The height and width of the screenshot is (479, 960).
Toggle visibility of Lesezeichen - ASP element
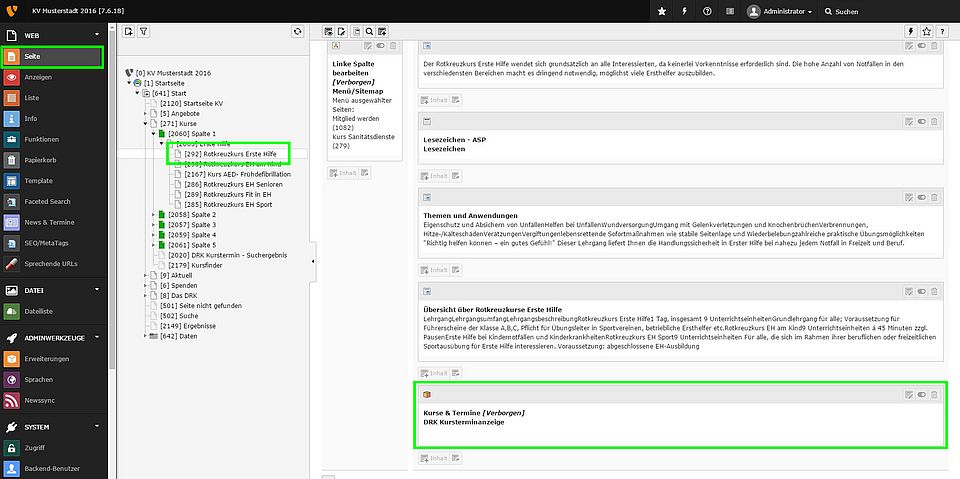point(920,121)
